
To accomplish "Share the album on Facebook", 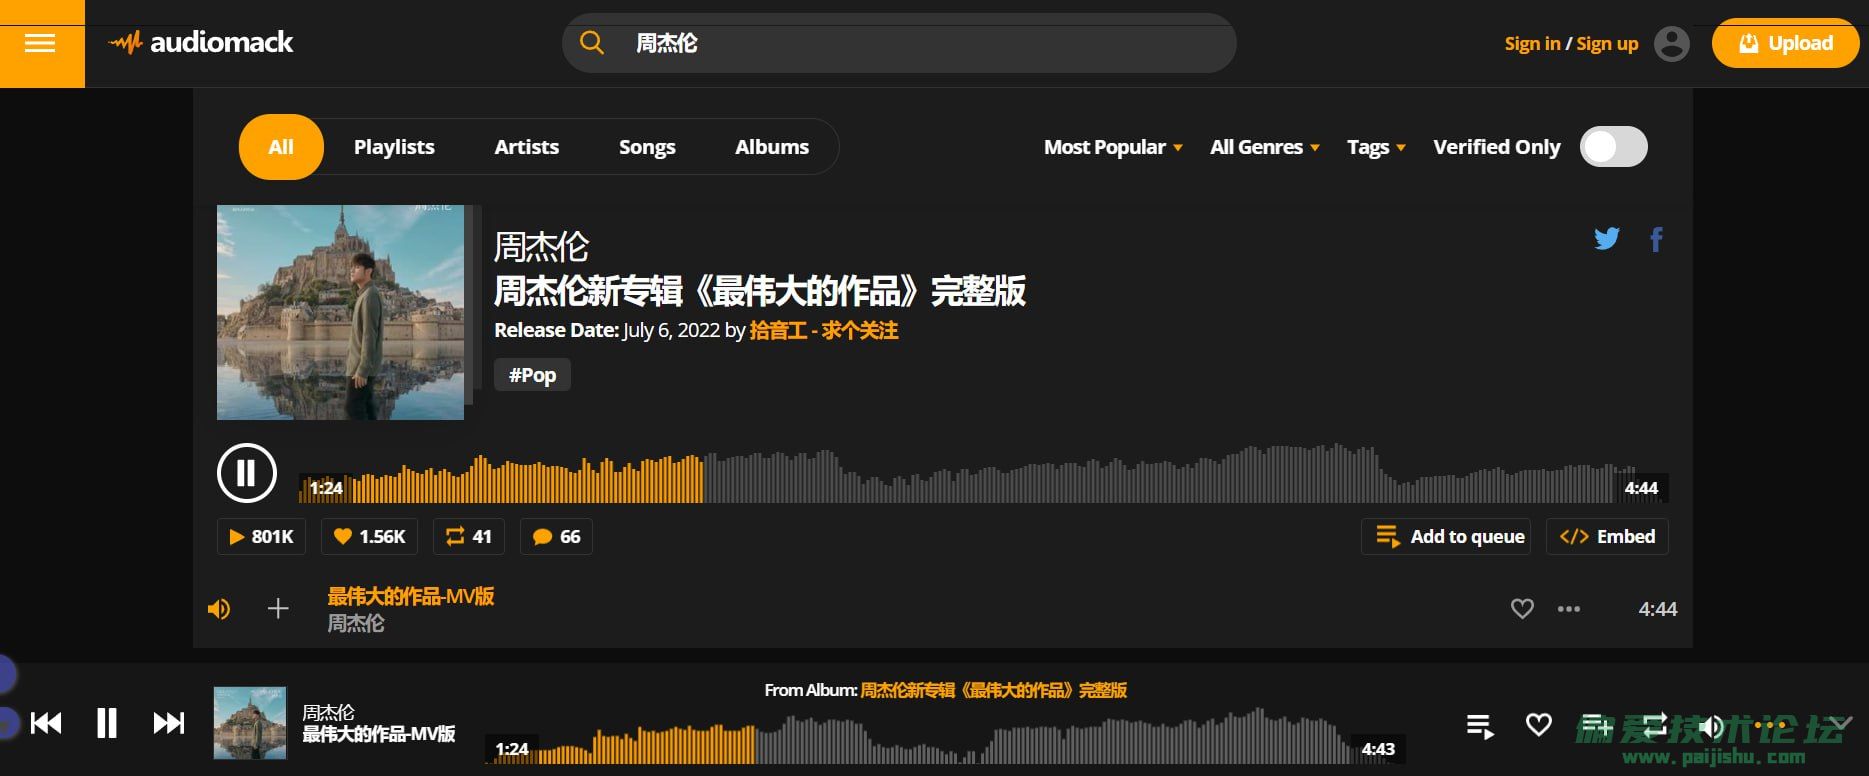I will click(x=1656, y=239).
